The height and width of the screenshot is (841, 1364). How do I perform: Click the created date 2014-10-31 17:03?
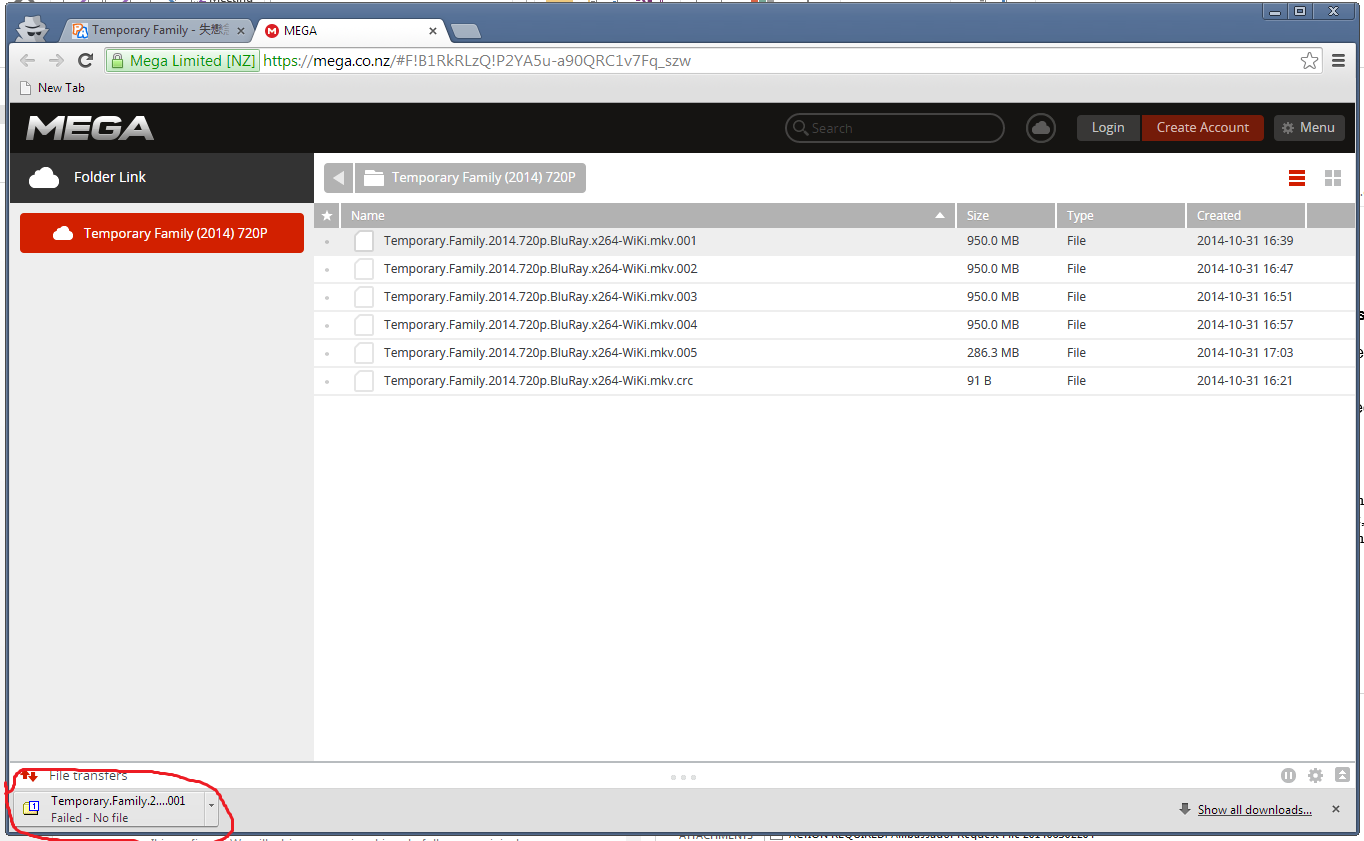point(1245,353)
